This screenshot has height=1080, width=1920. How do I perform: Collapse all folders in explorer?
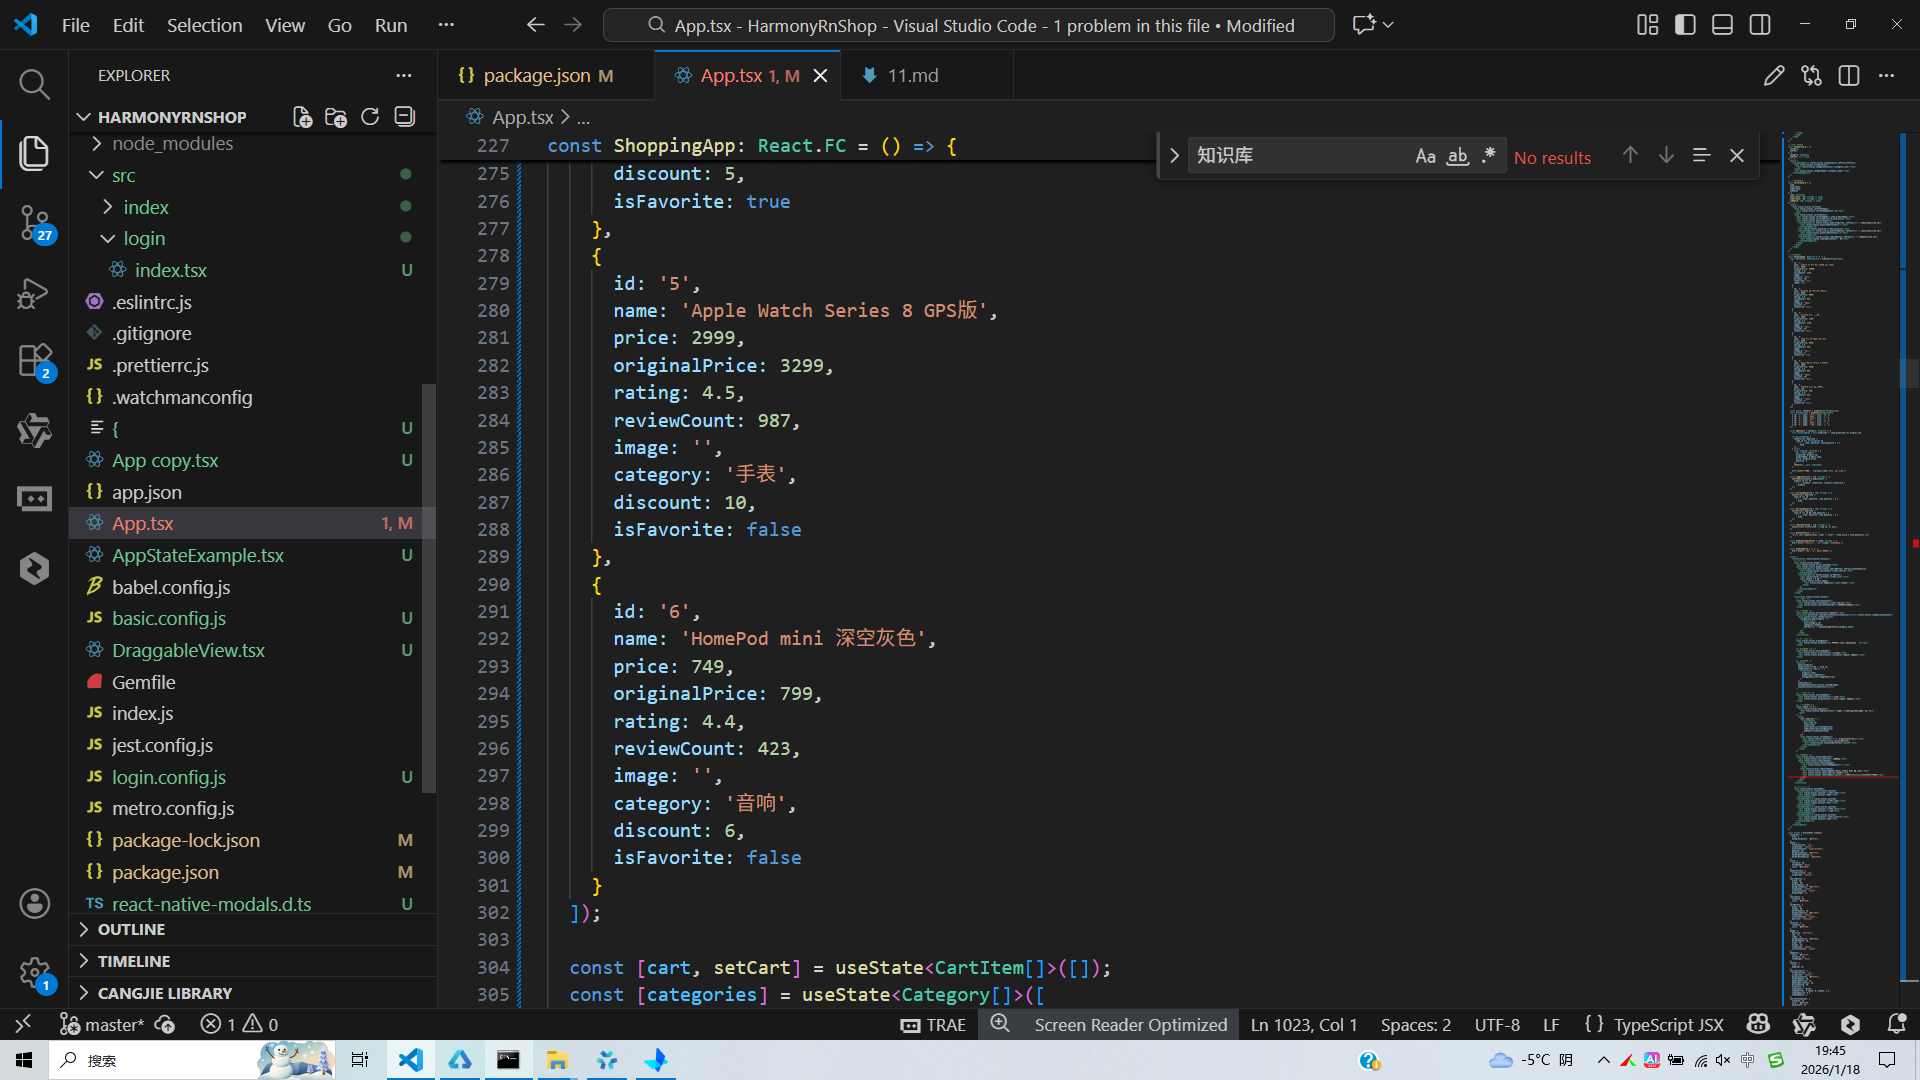[x=404, y=117]
